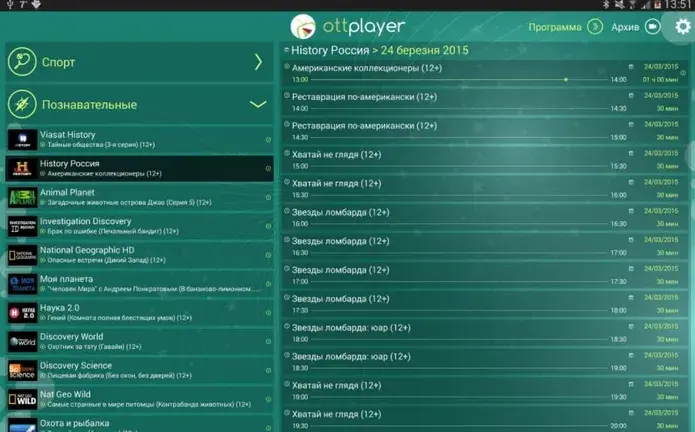The width and height of the screenshot is (695, 432).
Task: Click the 24 березня 2015 date link
Action: click(x=424, y=50)
